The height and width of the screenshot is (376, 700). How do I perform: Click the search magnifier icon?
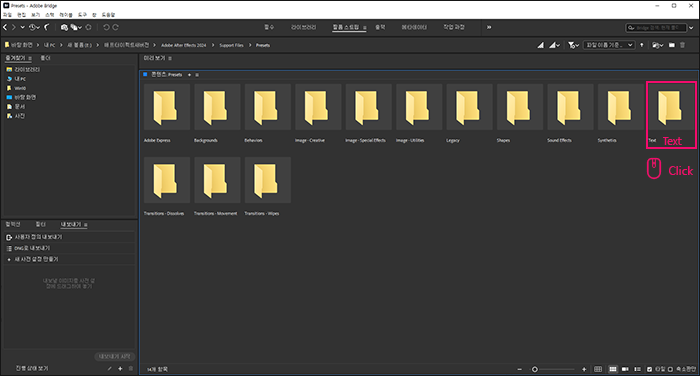[x=631, y=28]
